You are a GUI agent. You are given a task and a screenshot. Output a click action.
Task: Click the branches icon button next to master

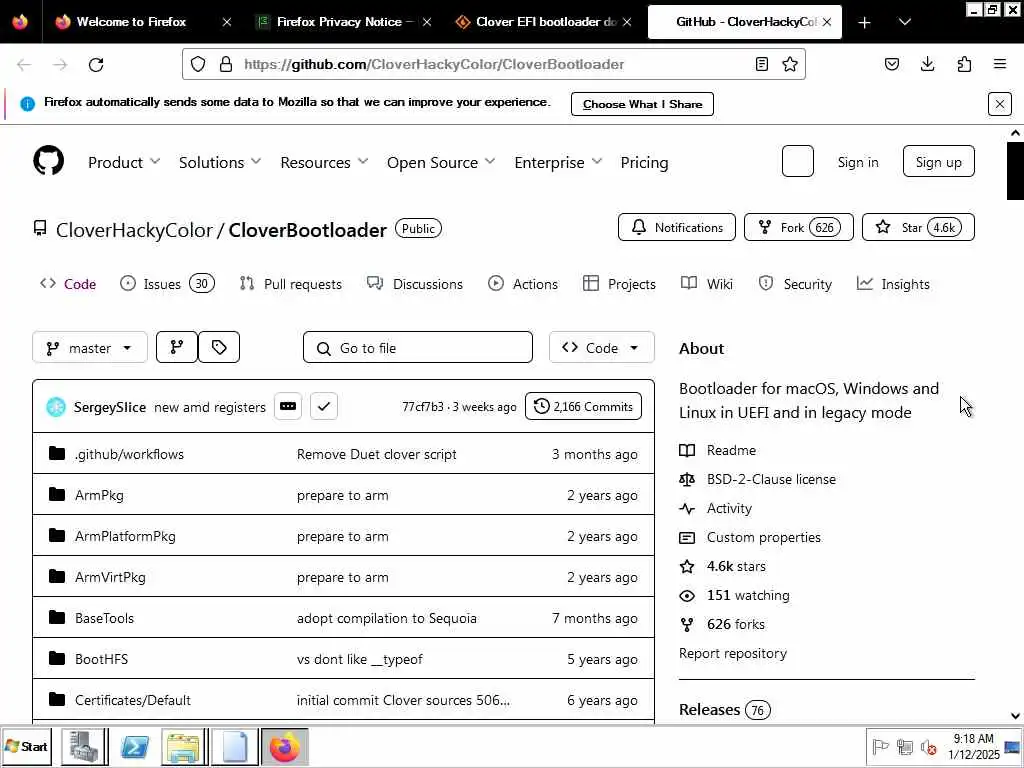pyautogui.click(x=177, y=347)
